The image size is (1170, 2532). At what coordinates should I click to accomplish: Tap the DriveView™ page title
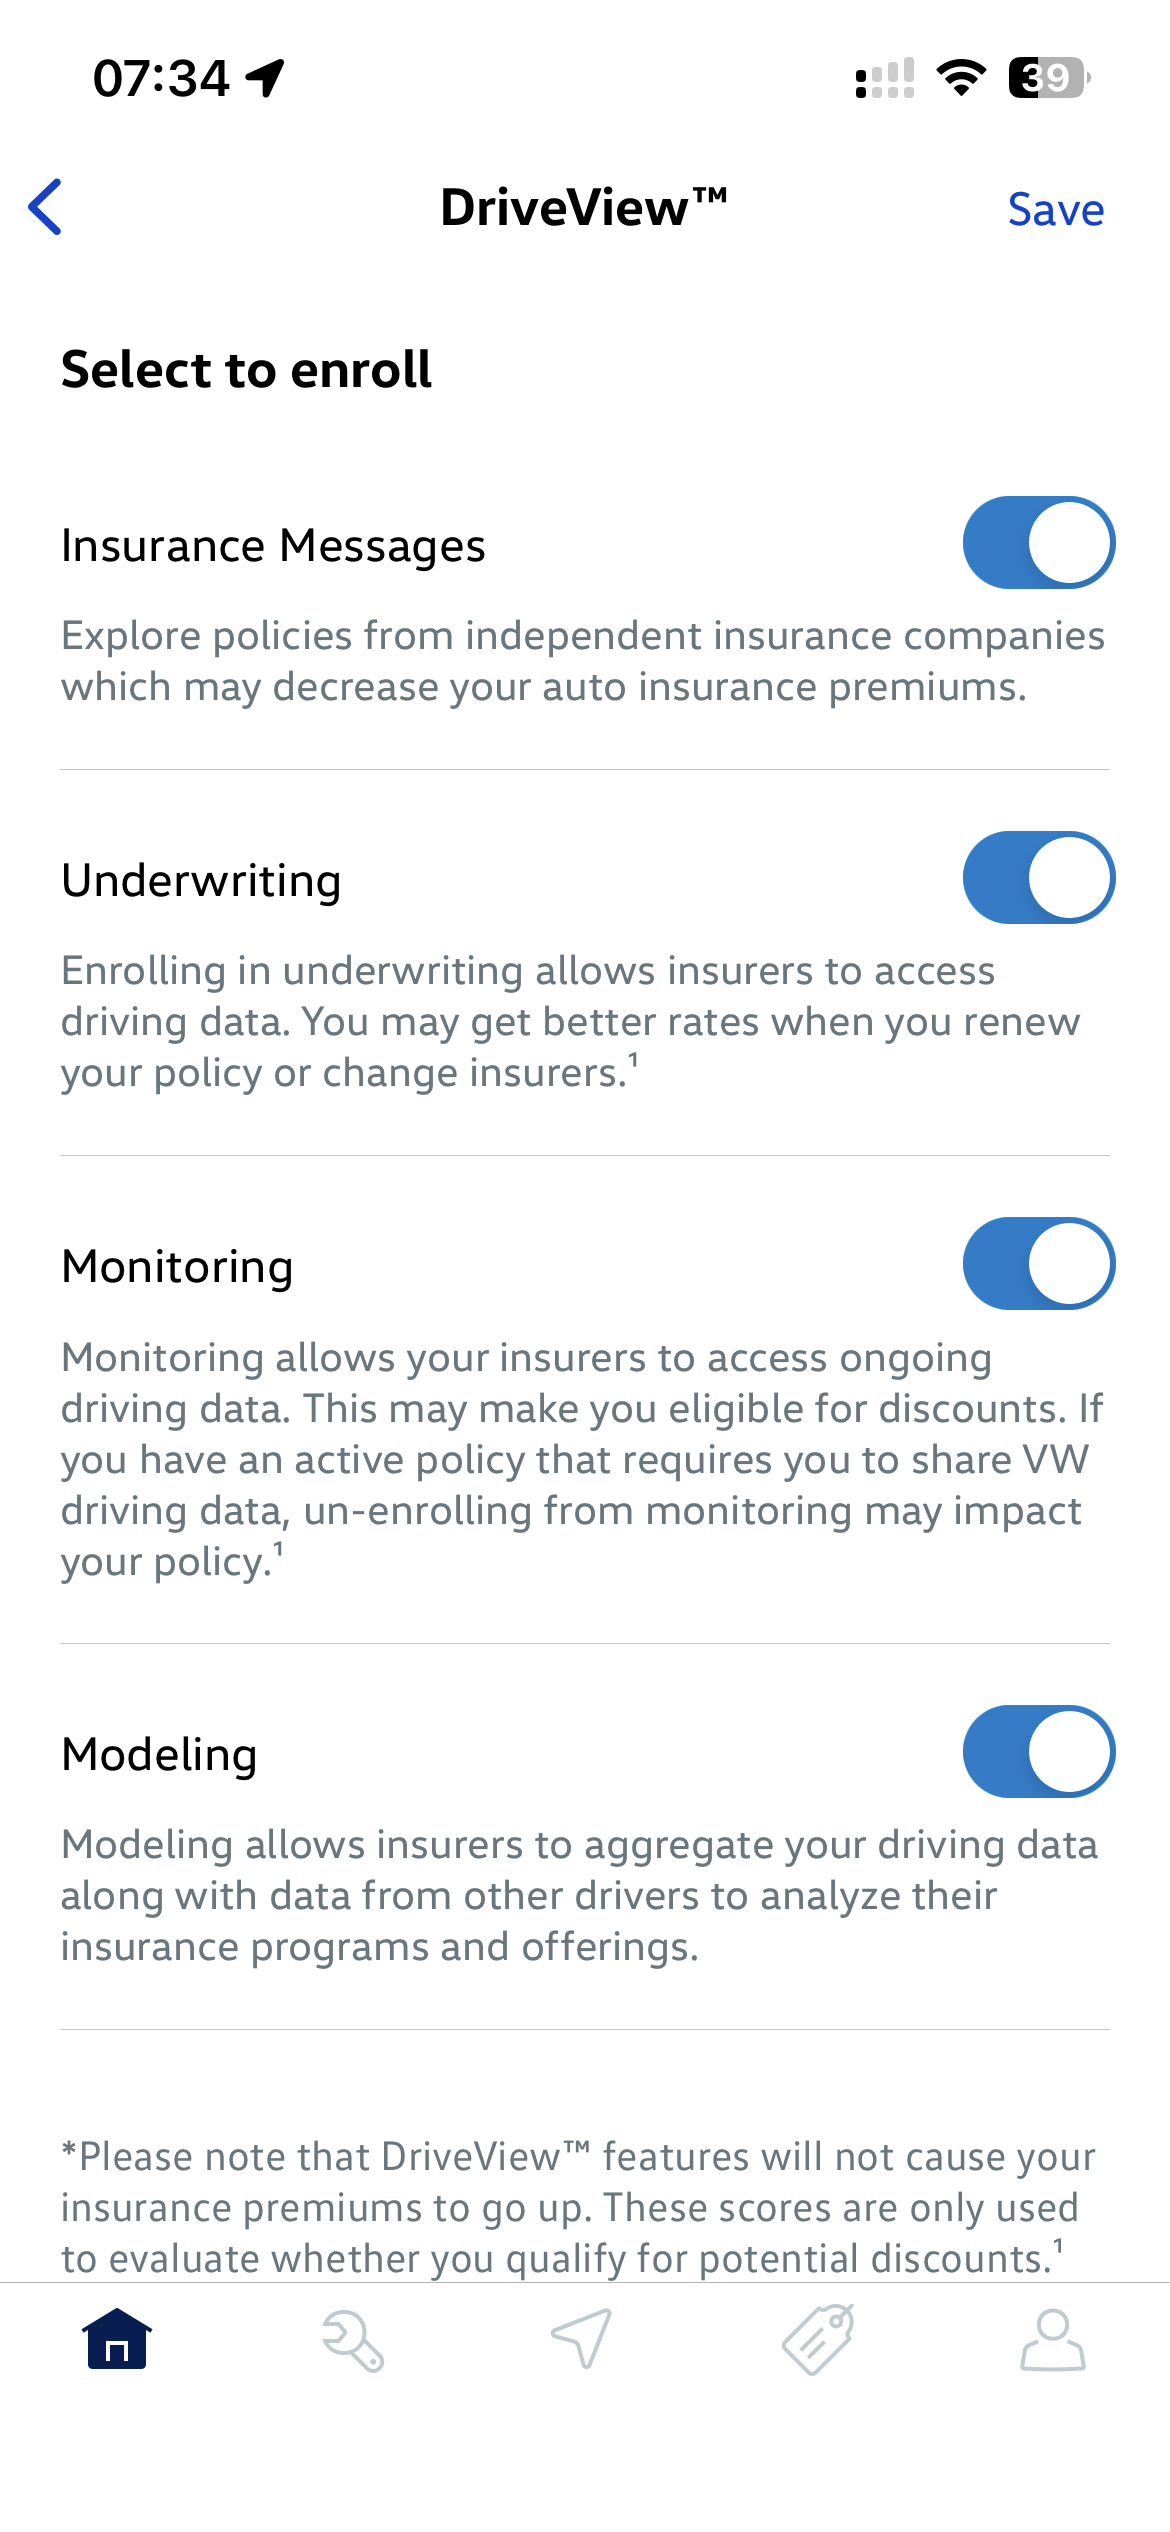pyautogui.click(x=584, y=208)
